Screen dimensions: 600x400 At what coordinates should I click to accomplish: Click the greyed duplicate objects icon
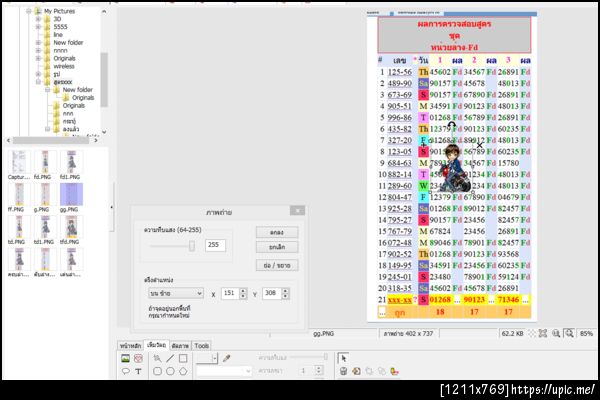(x=382, y=371)
